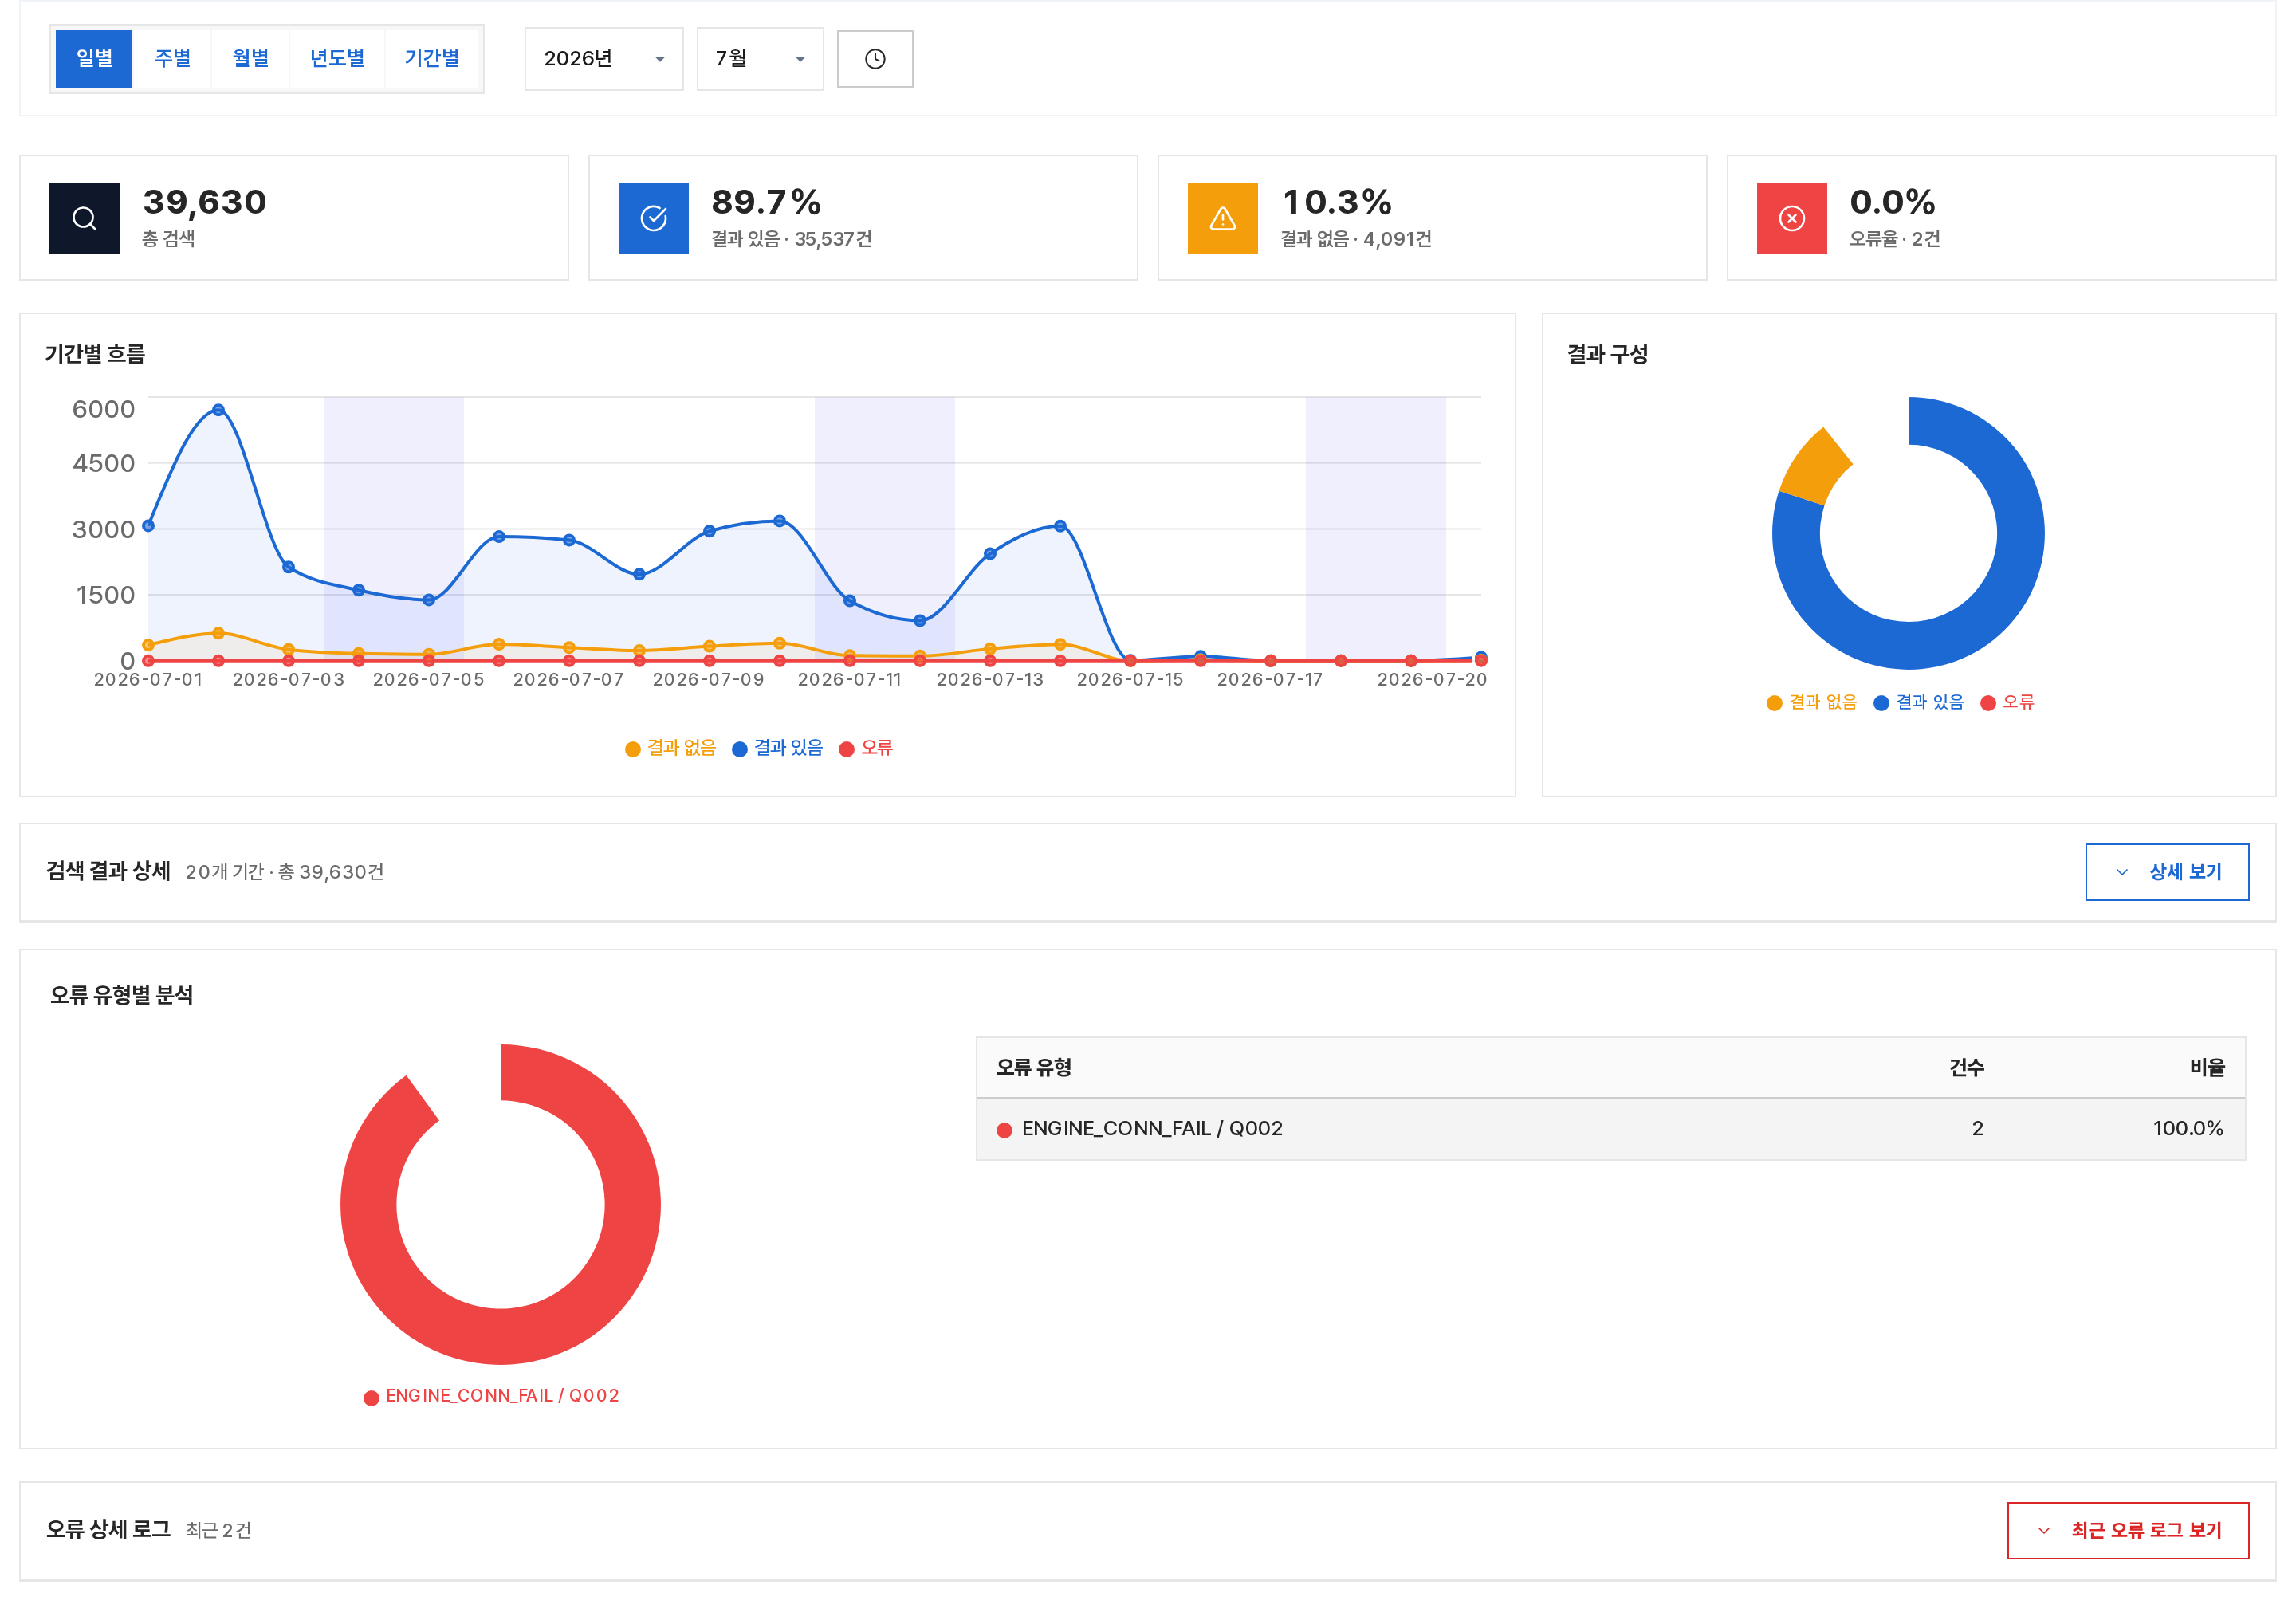Screen dimensions: 2296x1620
Task: Toggle ENGINE_CONN_FAIL / Q002 legend under red donut
Action: click(x=491, y=1396)
